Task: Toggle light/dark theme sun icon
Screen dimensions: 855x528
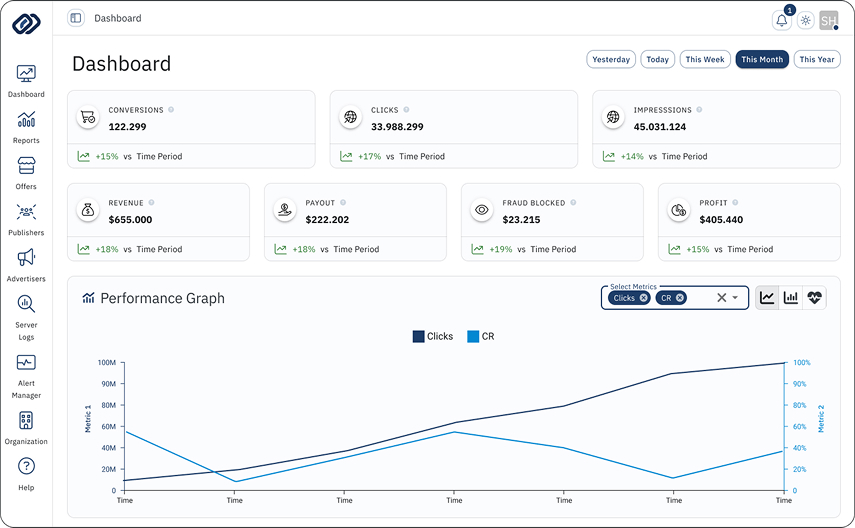Action: 805,21
